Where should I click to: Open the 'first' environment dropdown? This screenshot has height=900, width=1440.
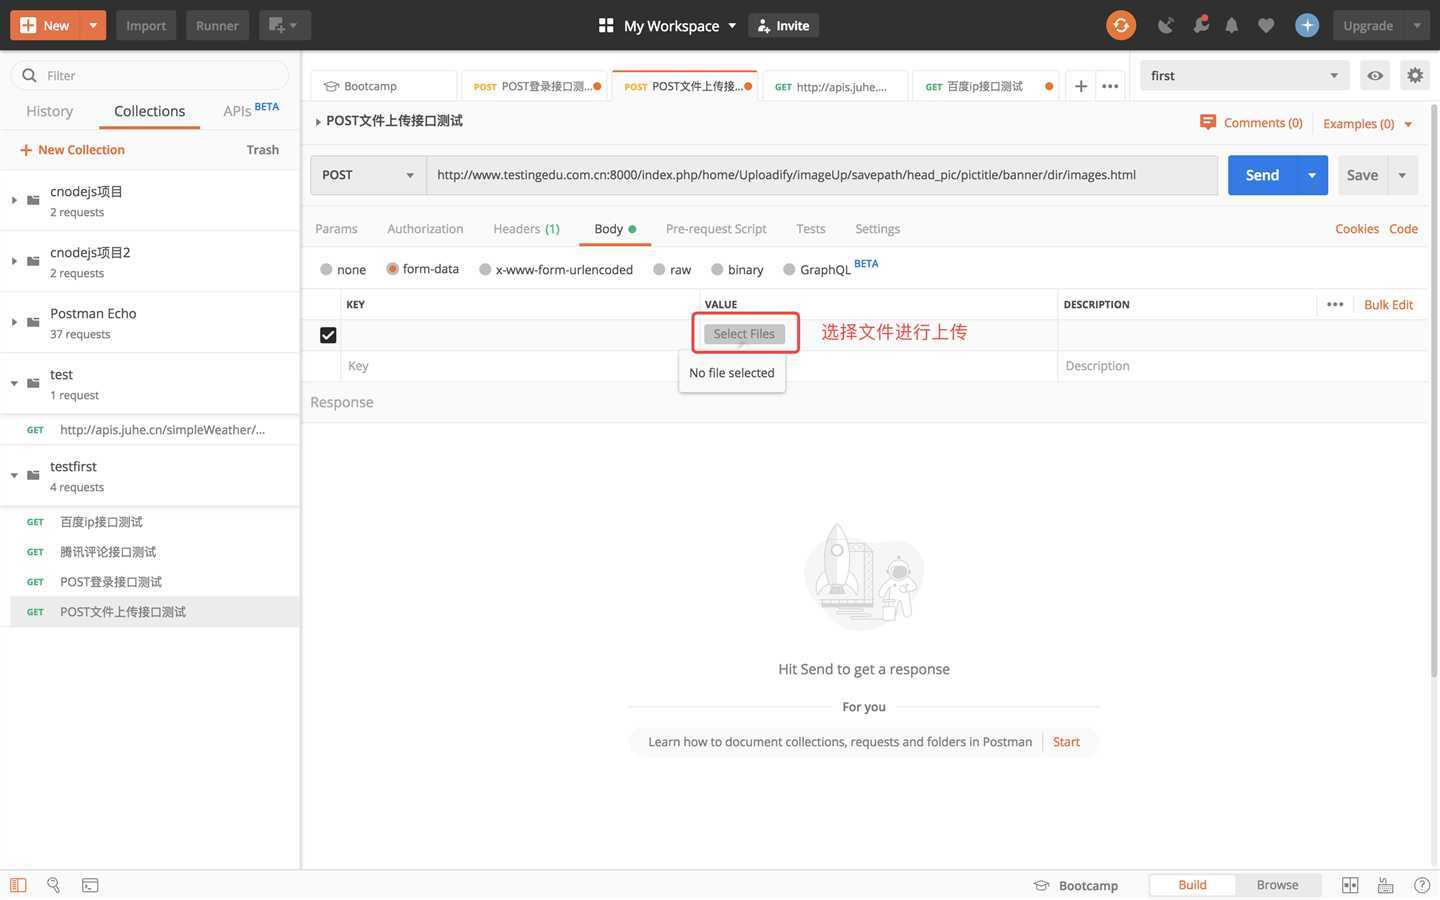(1244, 75)
